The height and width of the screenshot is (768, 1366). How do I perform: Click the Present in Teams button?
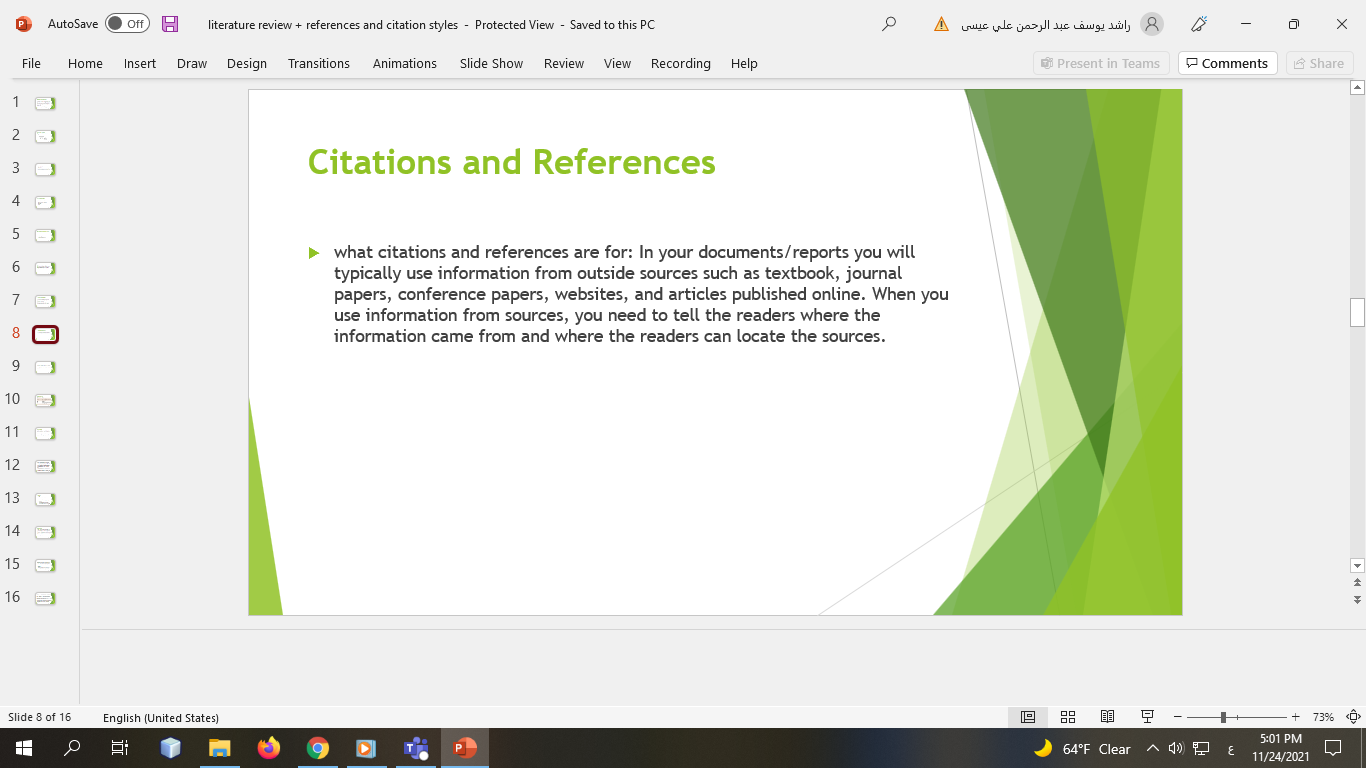click(x=1101, y=63)
